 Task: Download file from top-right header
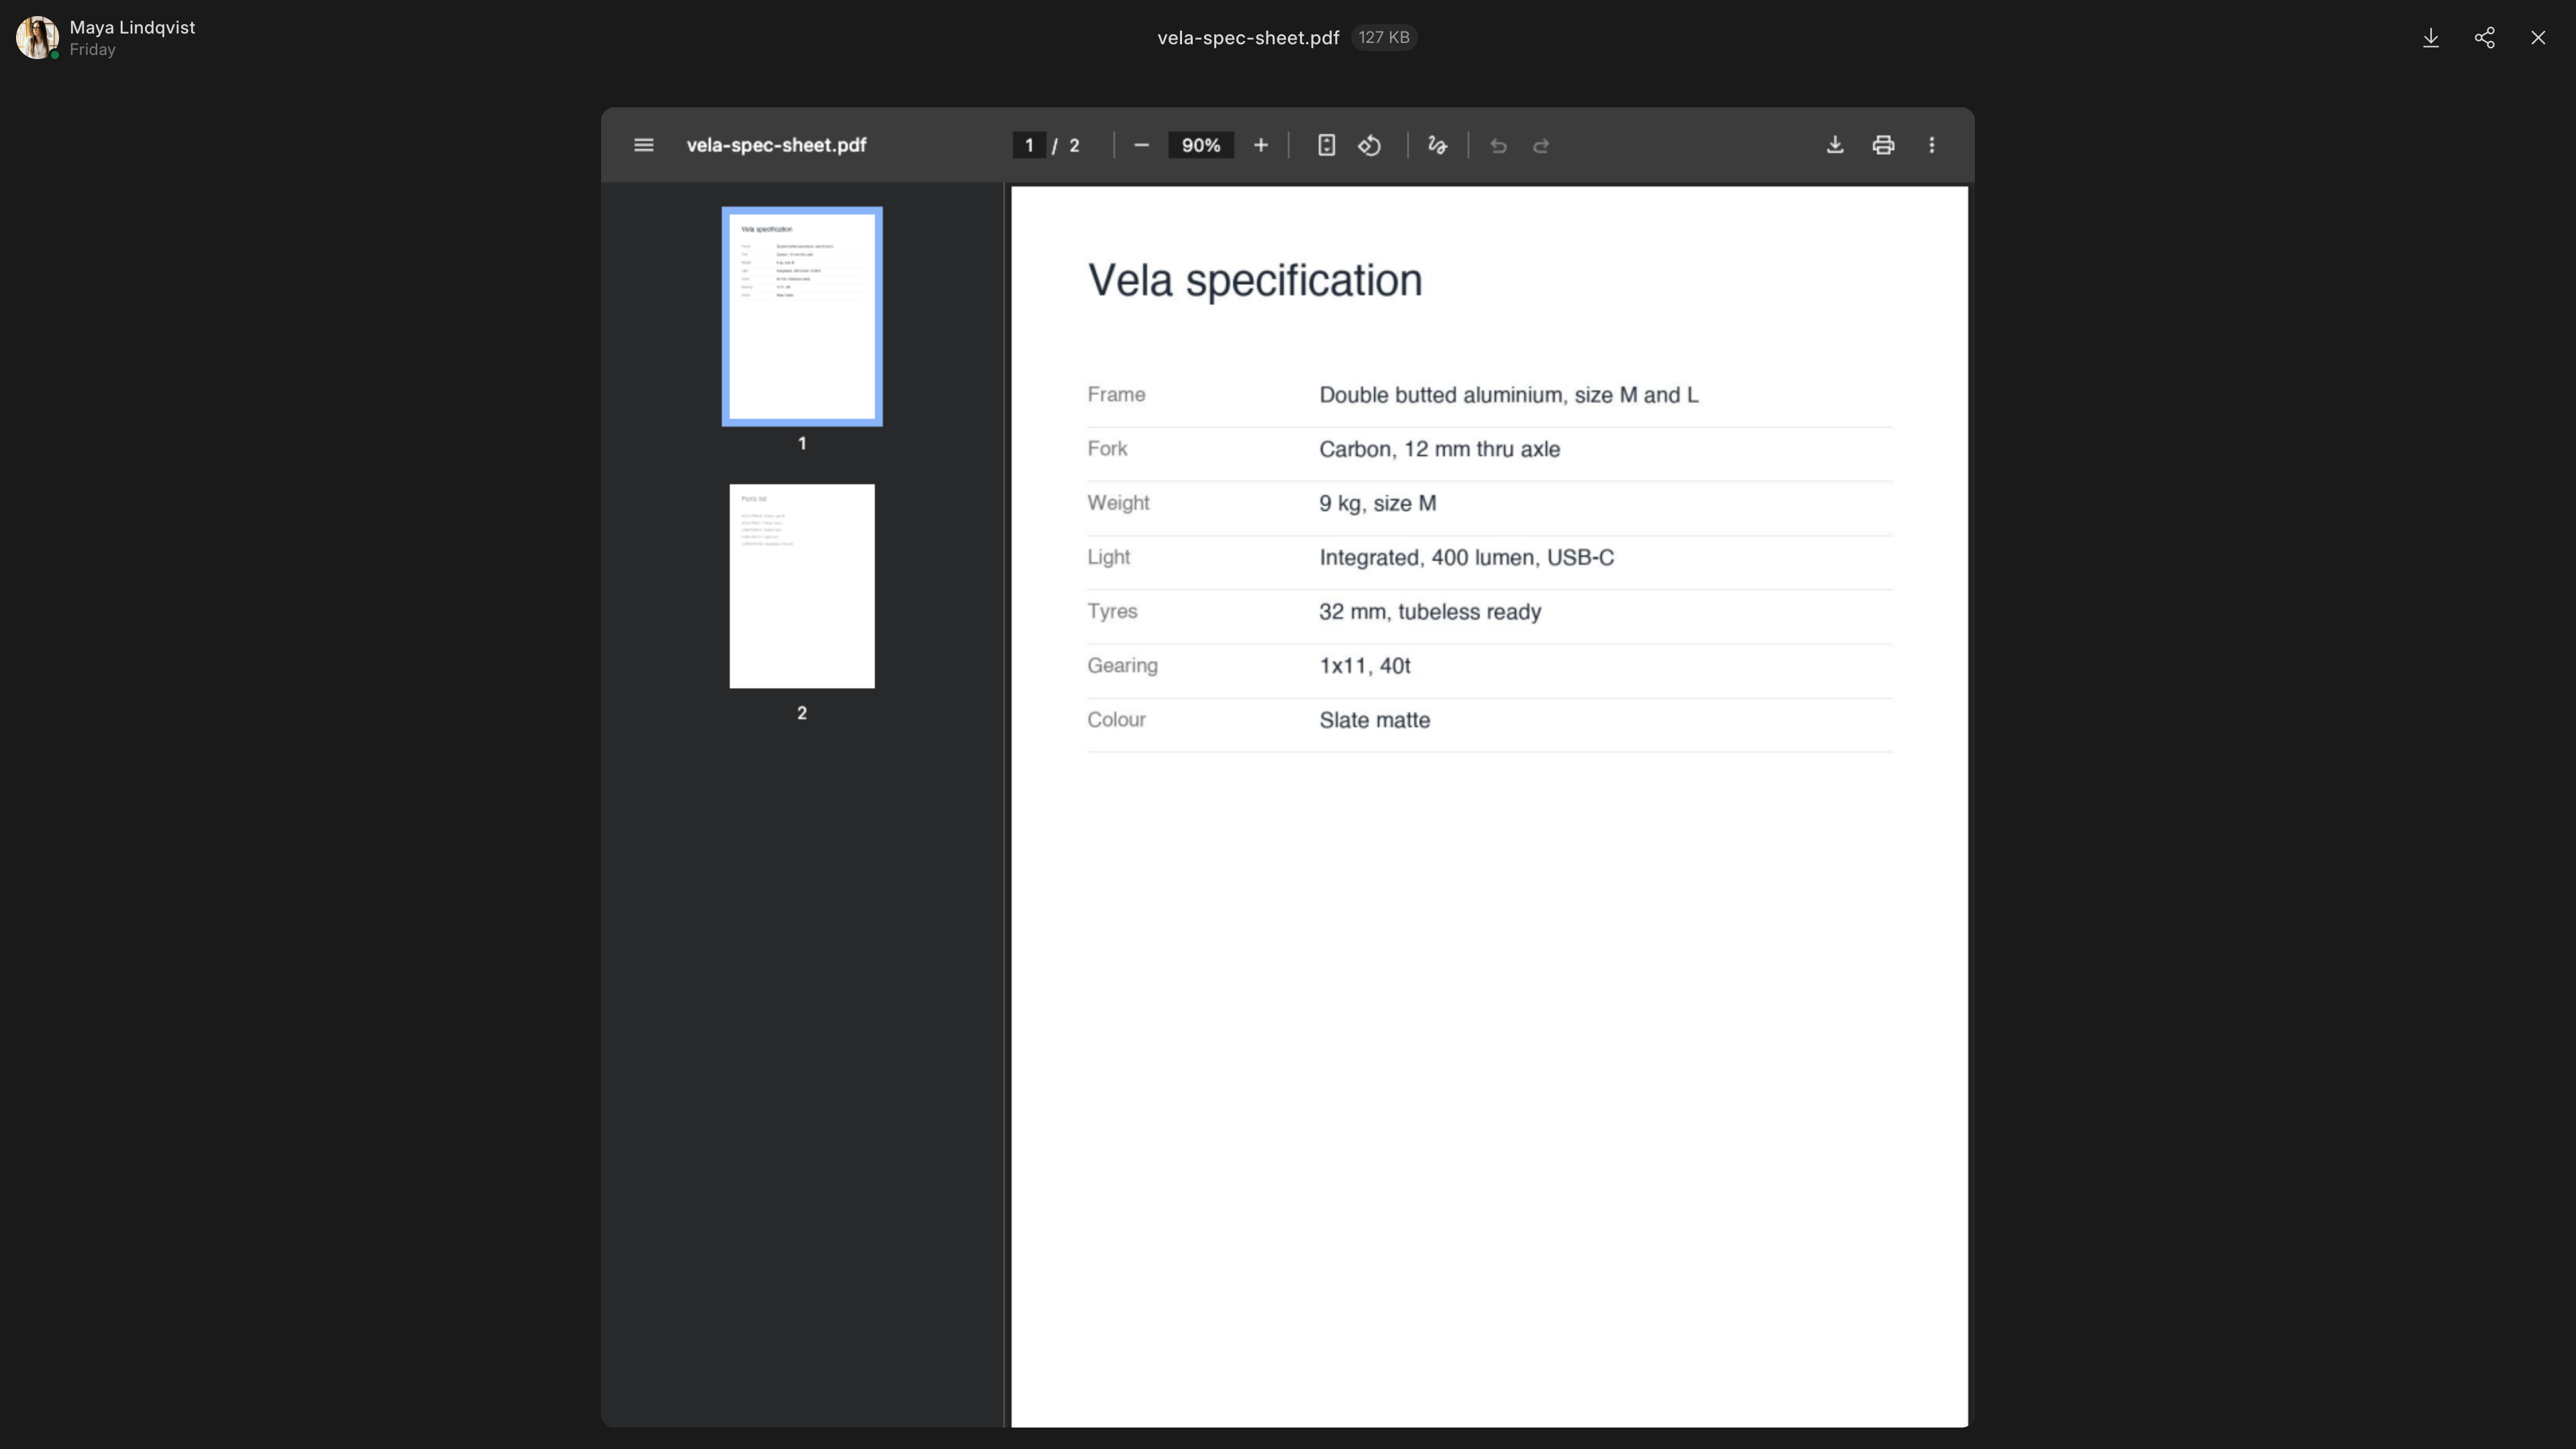pyautogui.click(x=2431, y=38)
